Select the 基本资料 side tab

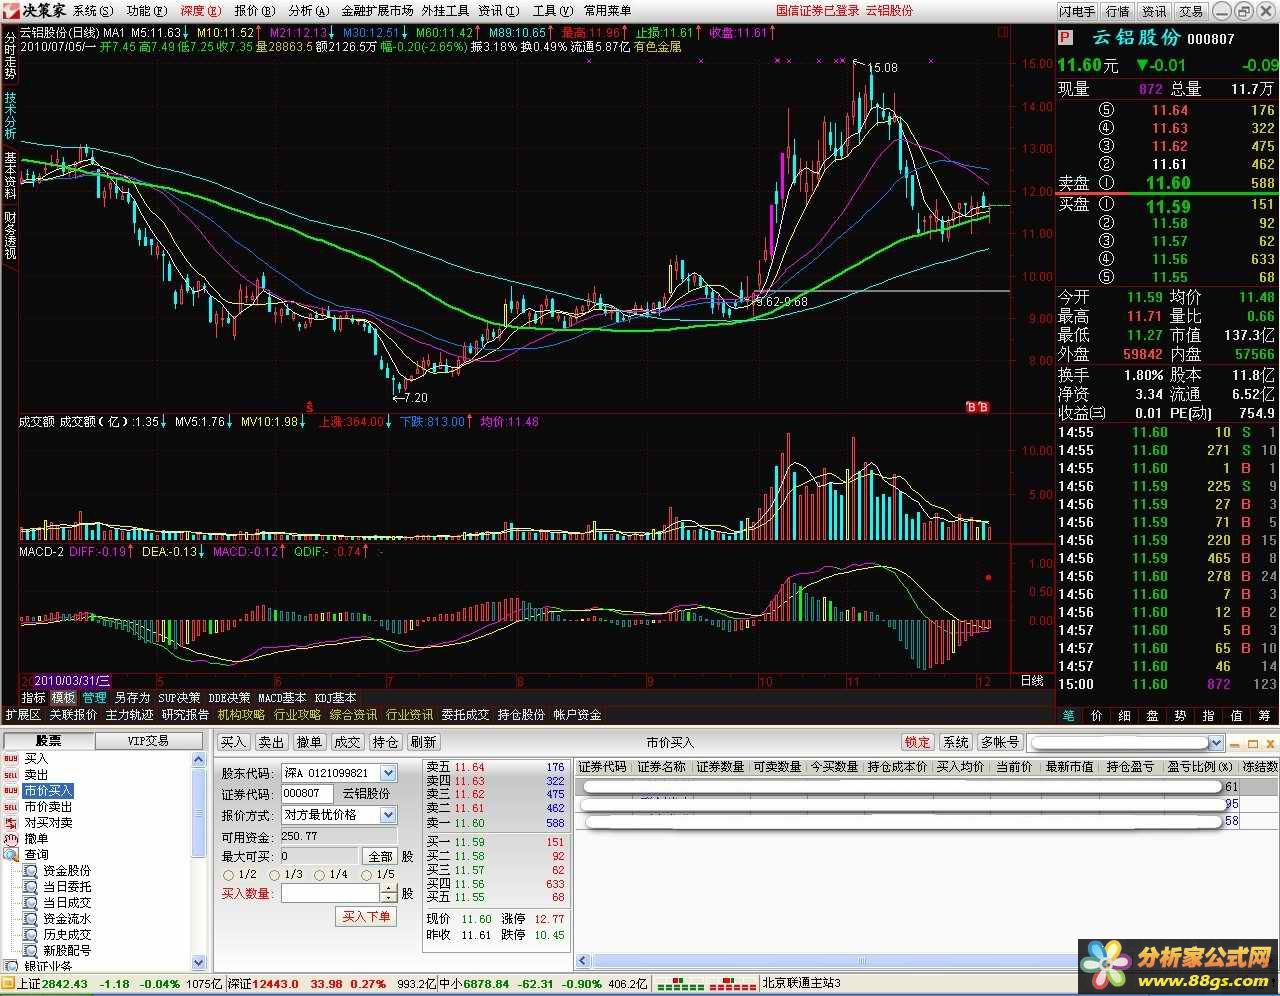[10, 174]
